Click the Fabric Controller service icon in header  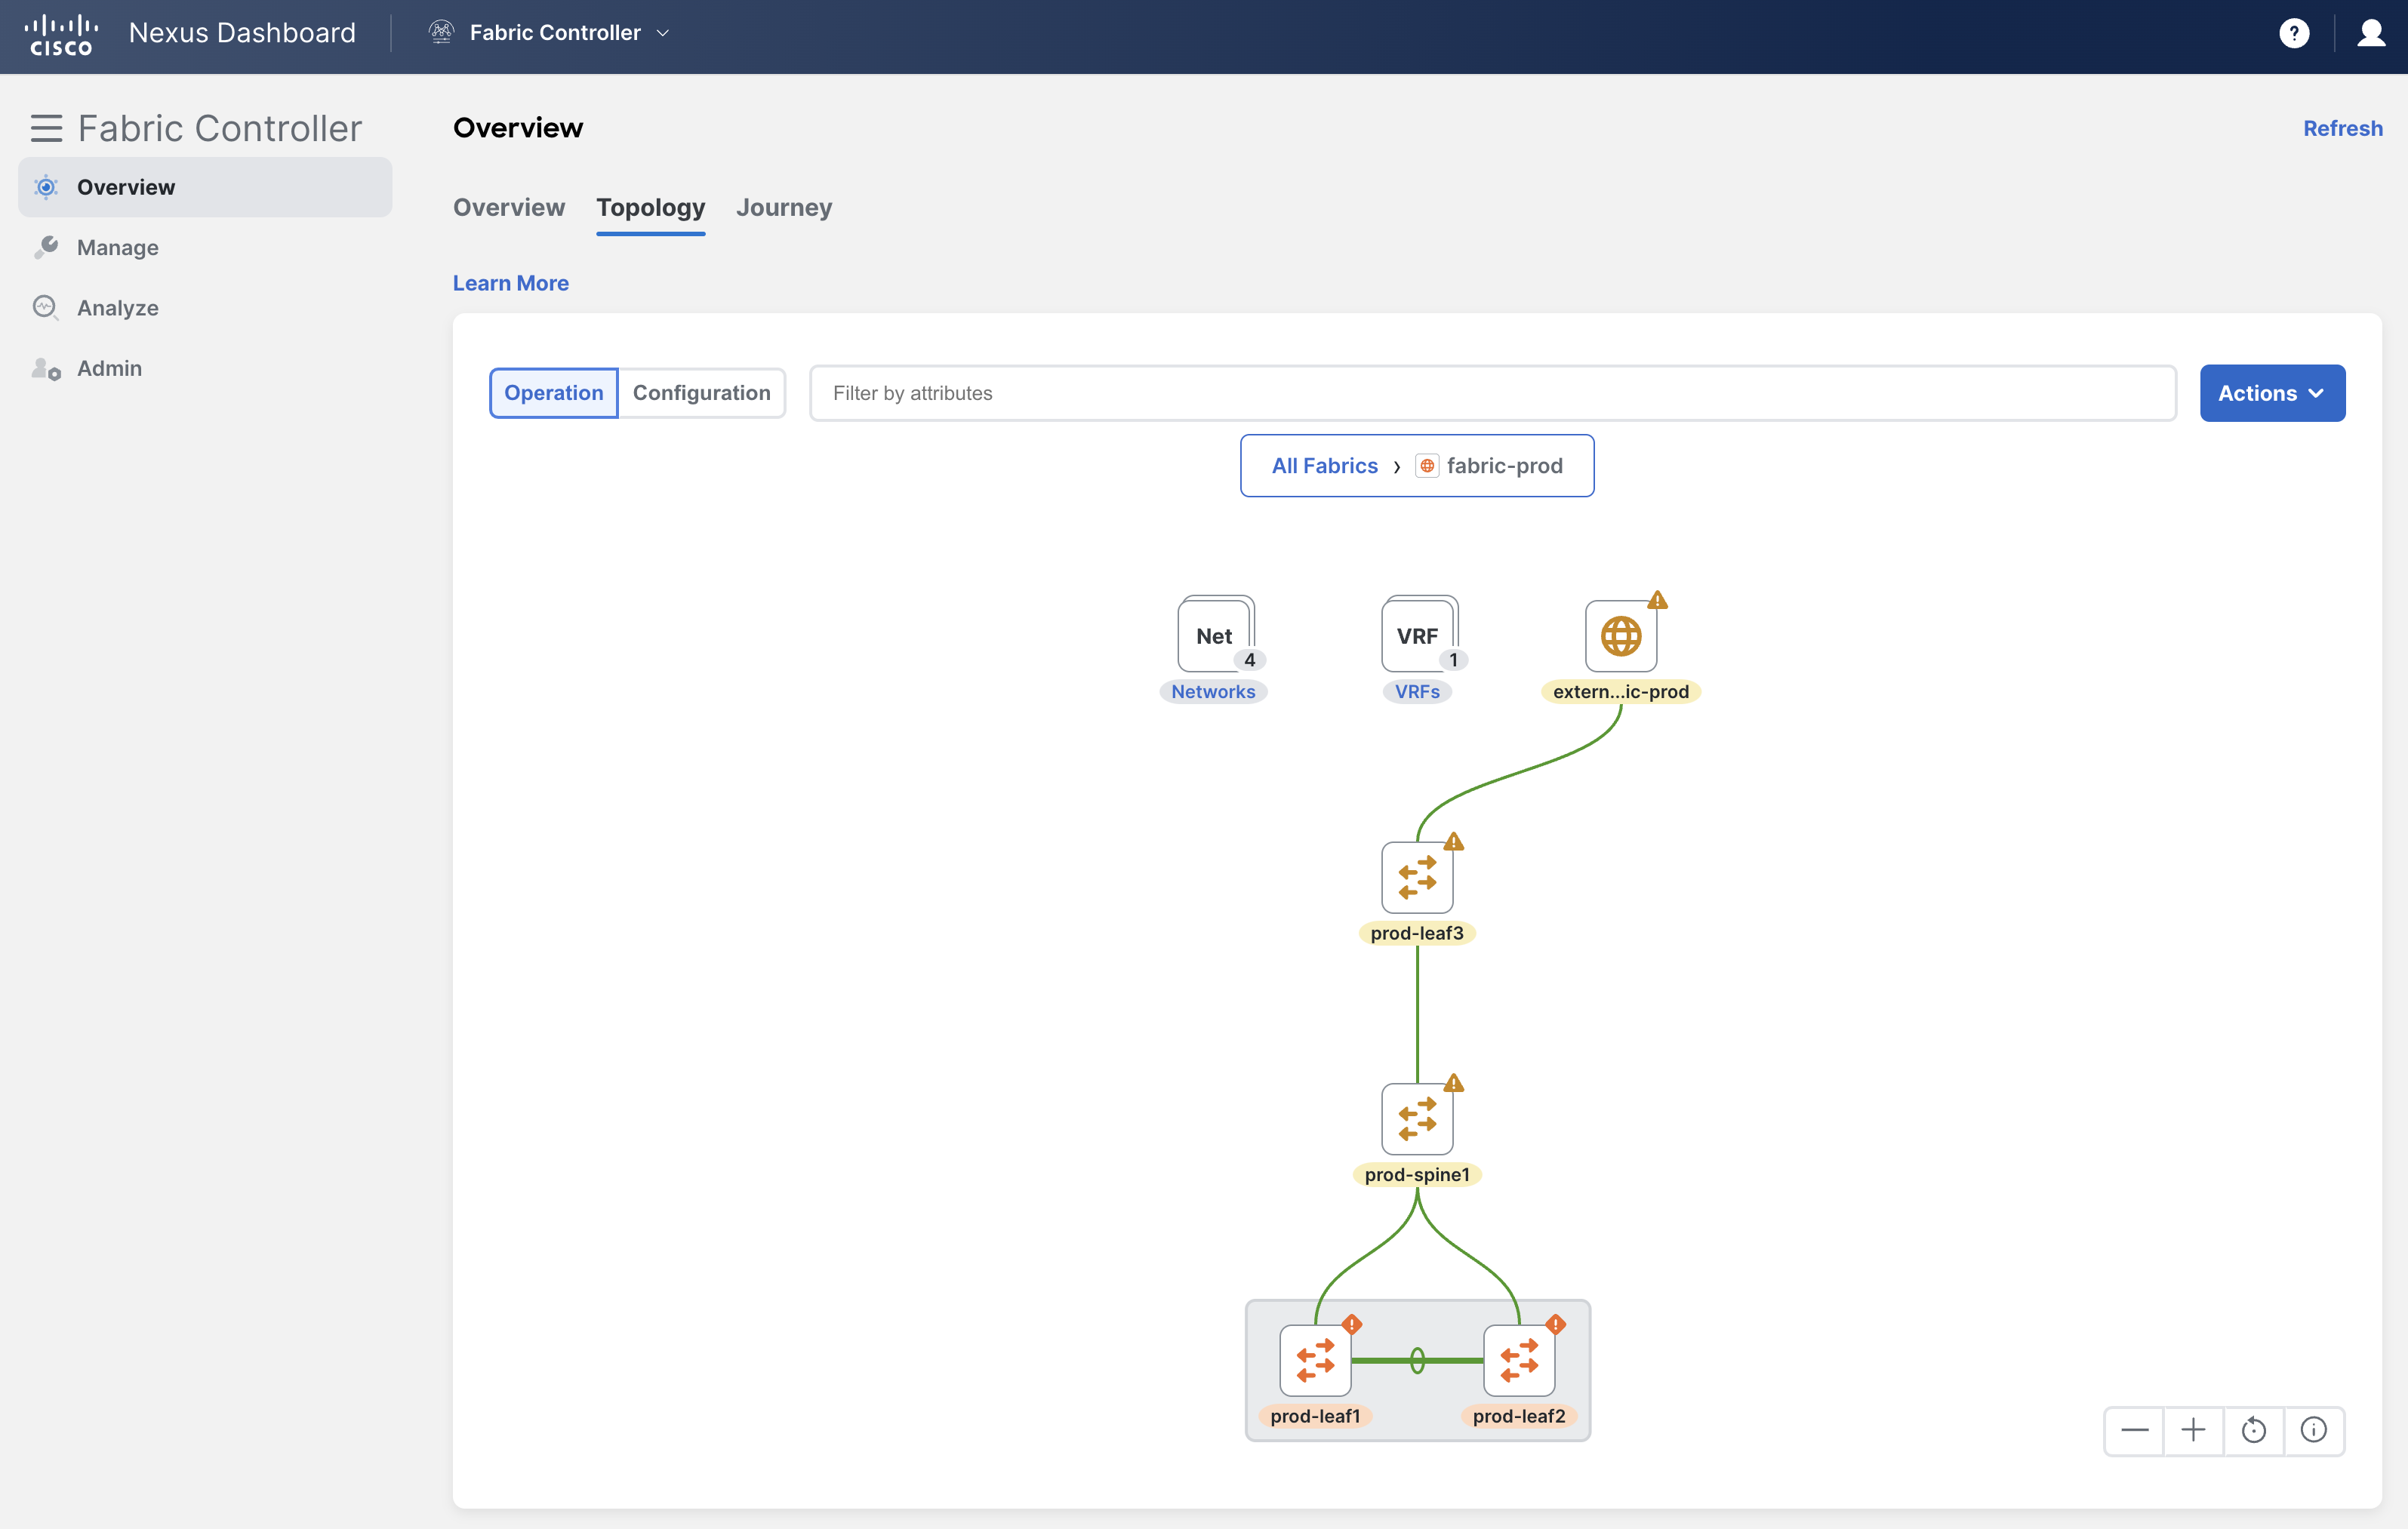441,32
